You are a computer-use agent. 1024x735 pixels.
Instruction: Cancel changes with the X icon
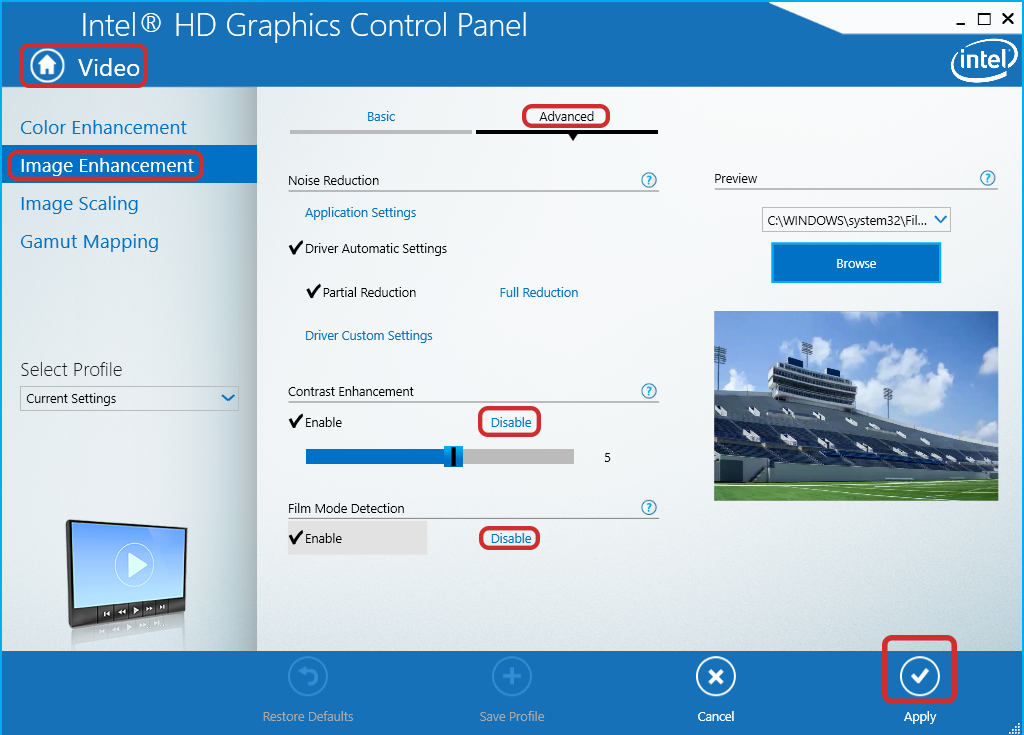coord(716,677)
